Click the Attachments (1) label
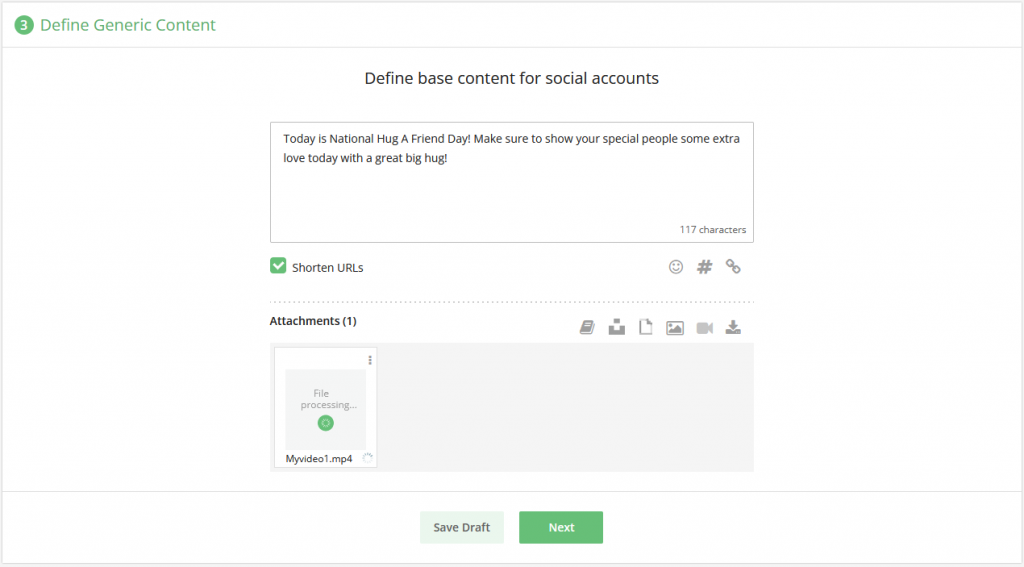 pyautogui.click(x=313, y=321)
